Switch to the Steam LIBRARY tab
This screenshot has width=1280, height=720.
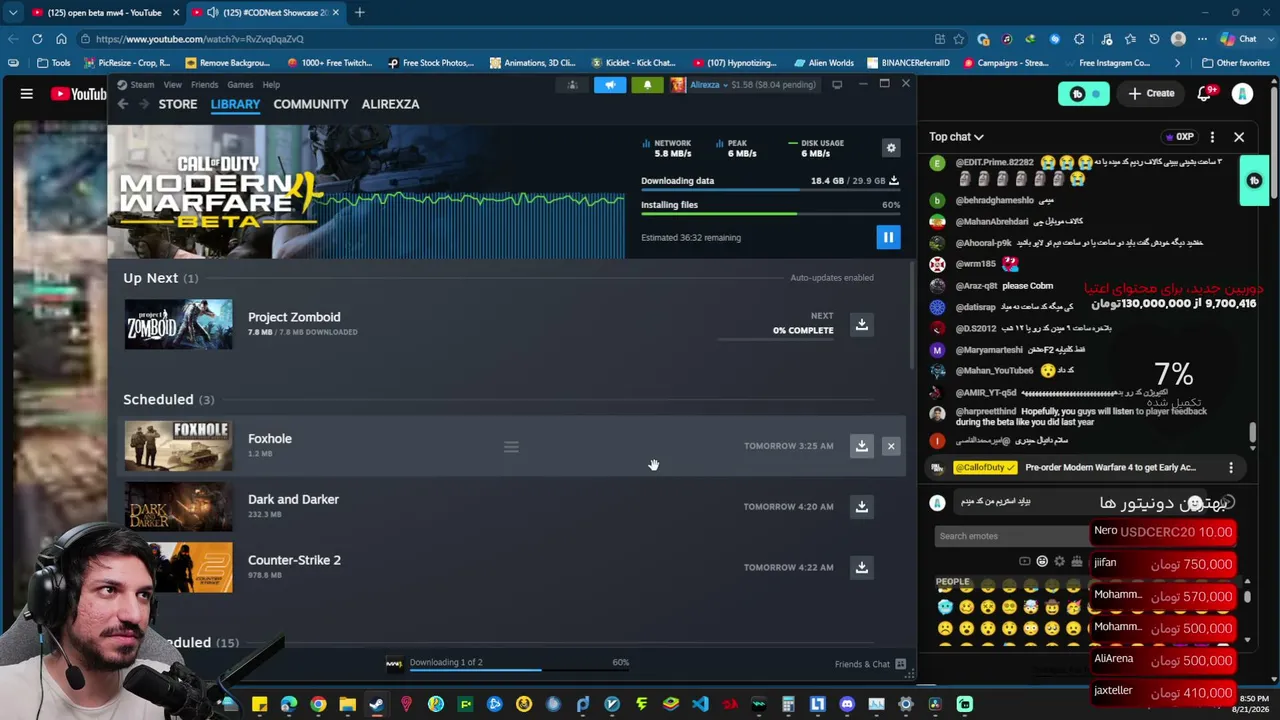click(235, 104)
